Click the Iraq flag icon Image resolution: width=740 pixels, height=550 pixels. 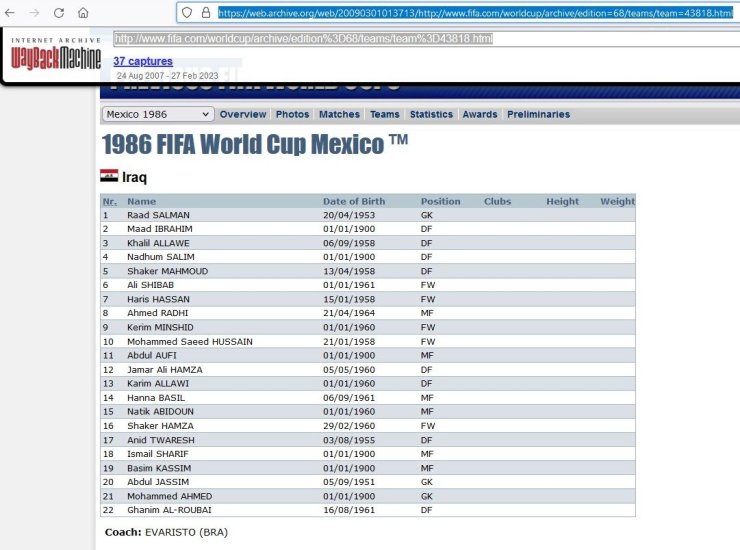click(x=109, y=176)
